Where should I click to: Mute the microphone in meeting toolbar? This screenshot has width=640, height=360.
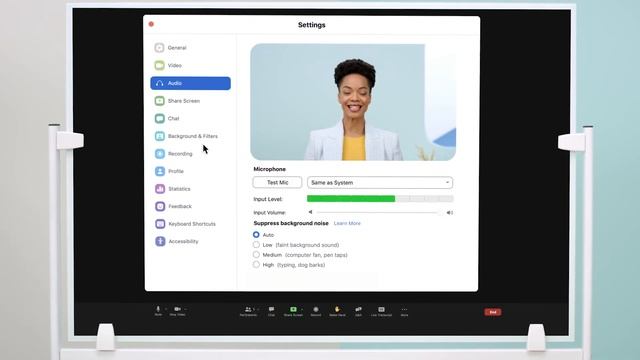158,311
